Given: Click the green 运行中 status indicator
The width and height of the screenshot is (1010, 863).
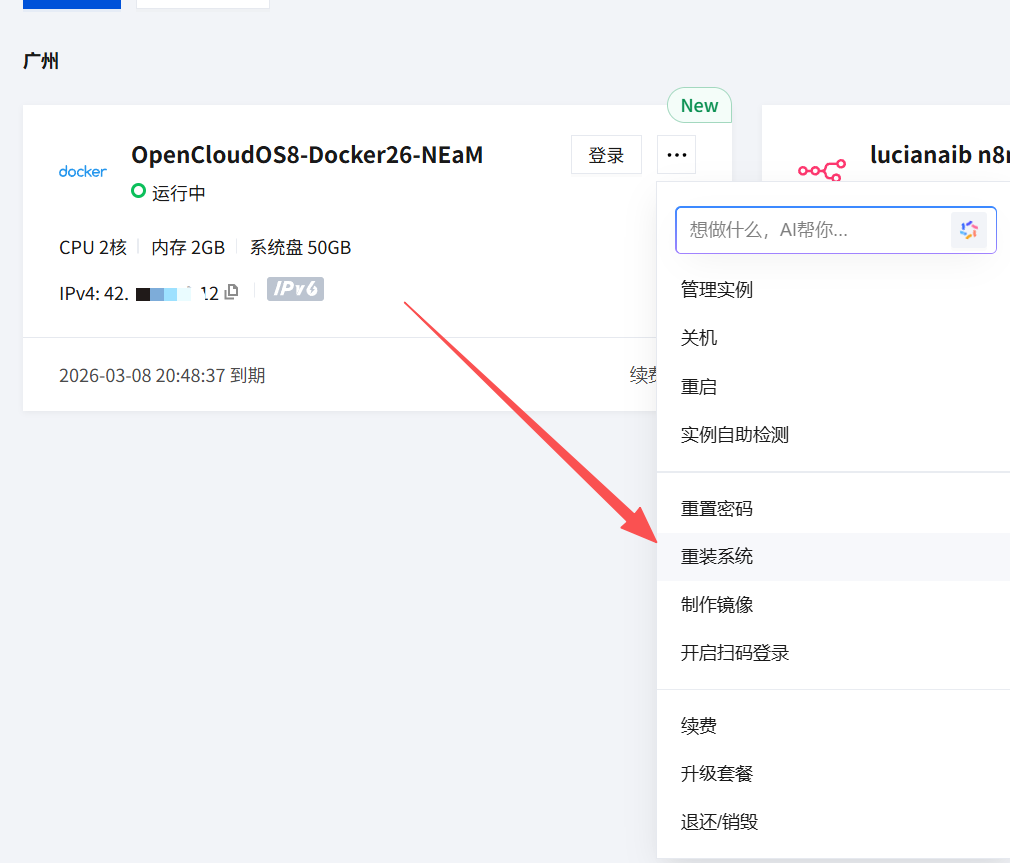Looking at the screenshot, I should 137,191.
